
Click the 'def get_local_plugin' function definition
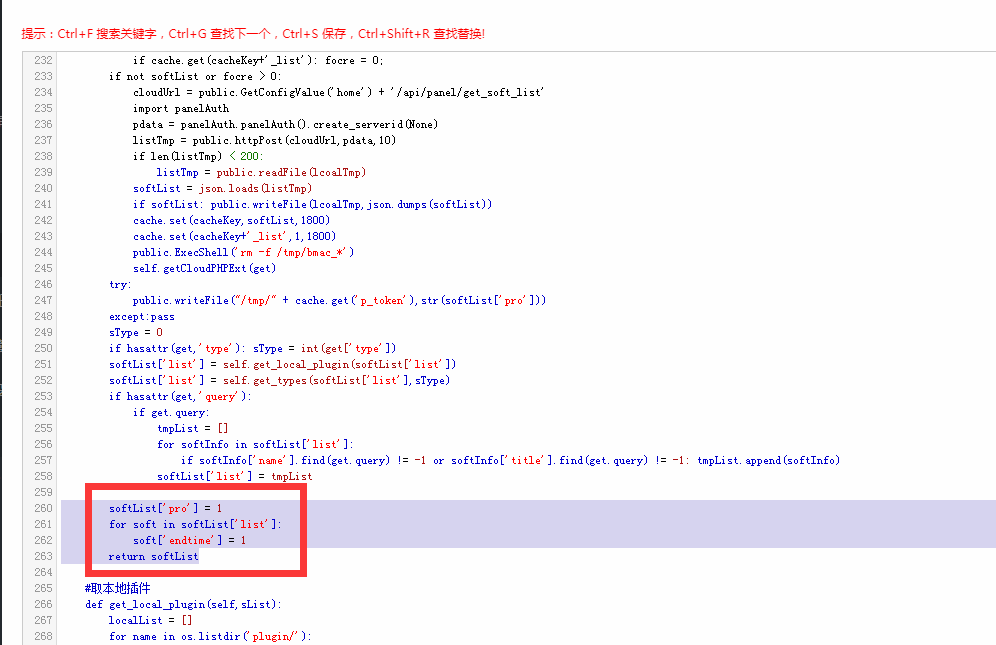[x=184, y=604]
